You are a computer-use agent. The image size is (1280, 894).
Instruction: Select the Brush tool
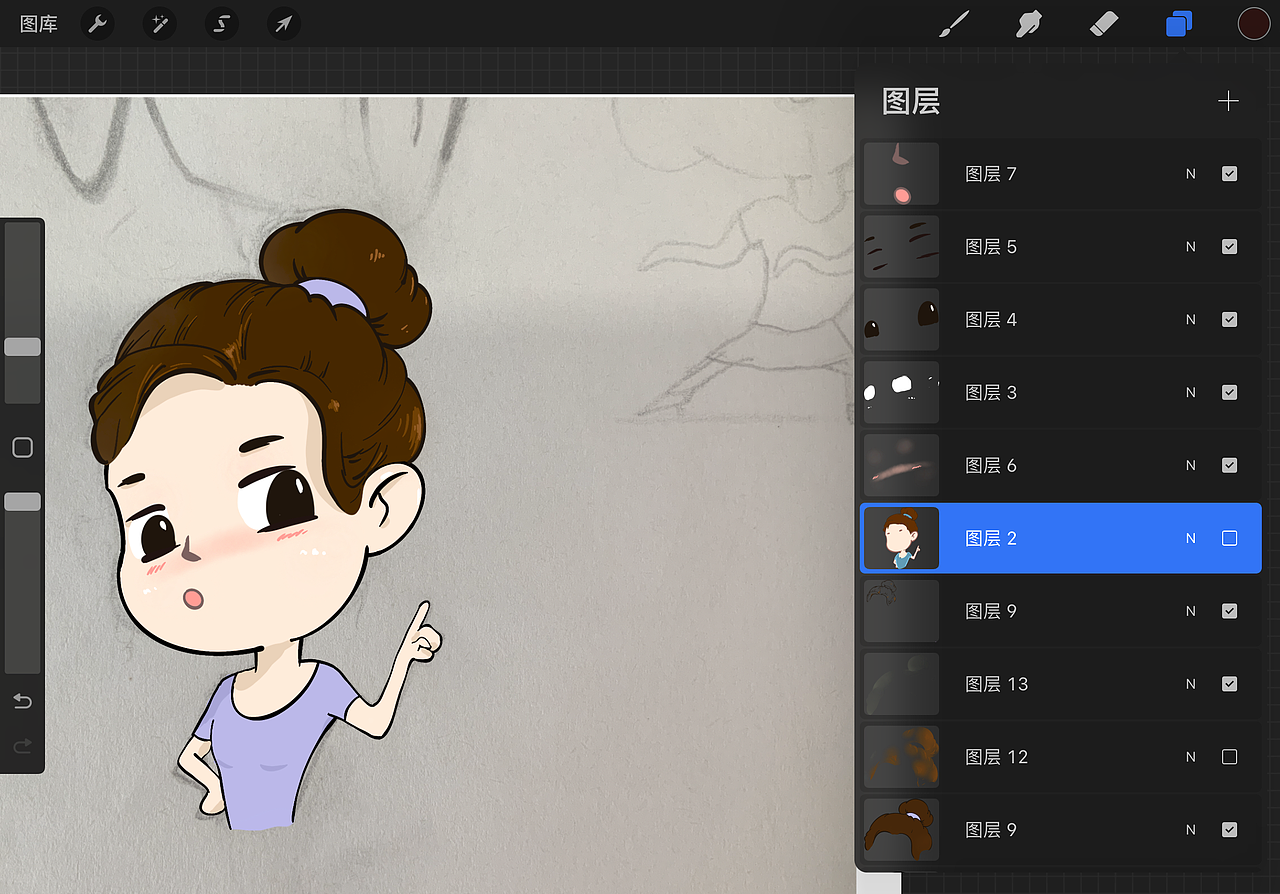point(954,24)
